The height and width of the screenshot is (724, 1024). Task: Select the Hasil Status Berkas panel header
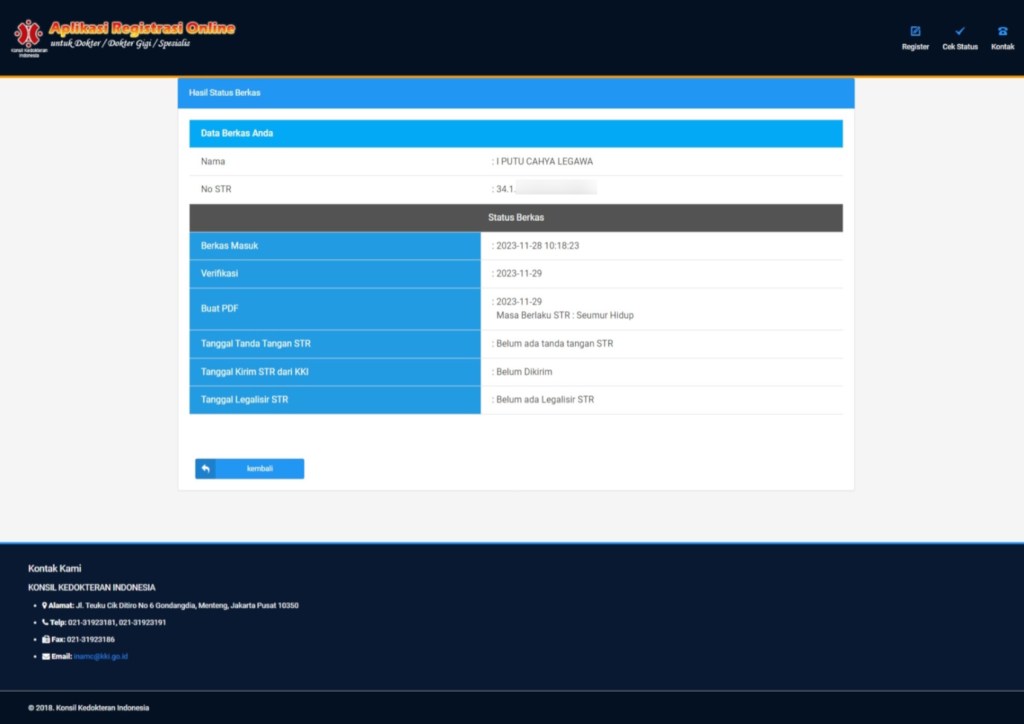(x=225, y=93)
